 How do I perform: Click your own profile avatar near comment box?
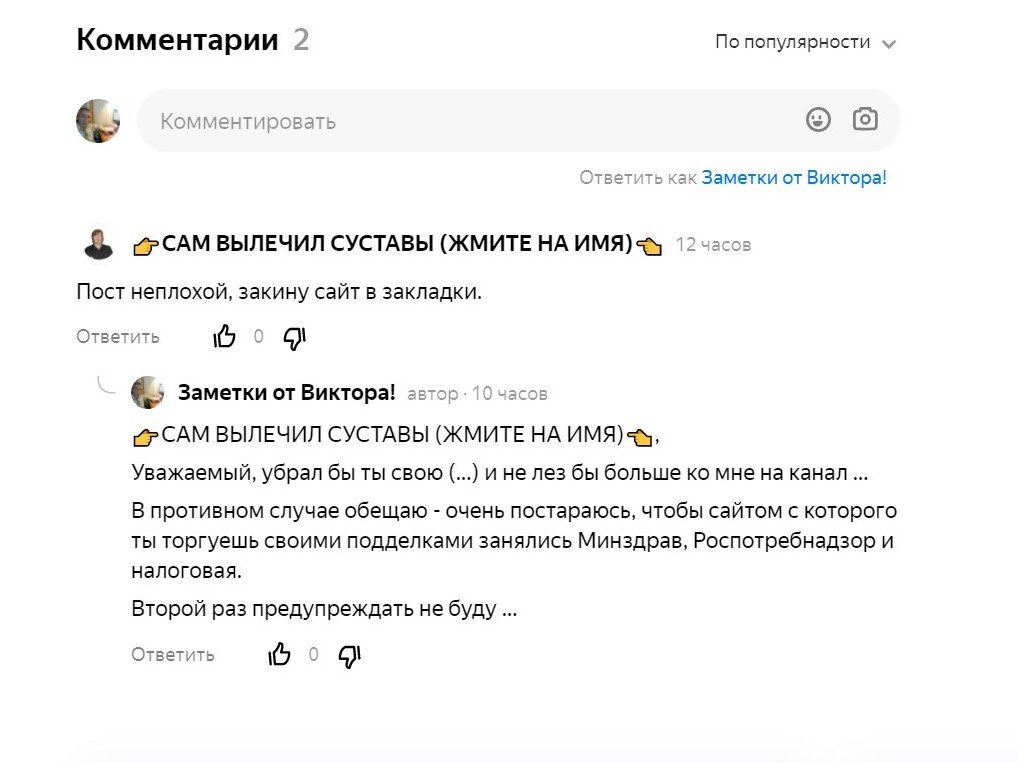(97, 120)
